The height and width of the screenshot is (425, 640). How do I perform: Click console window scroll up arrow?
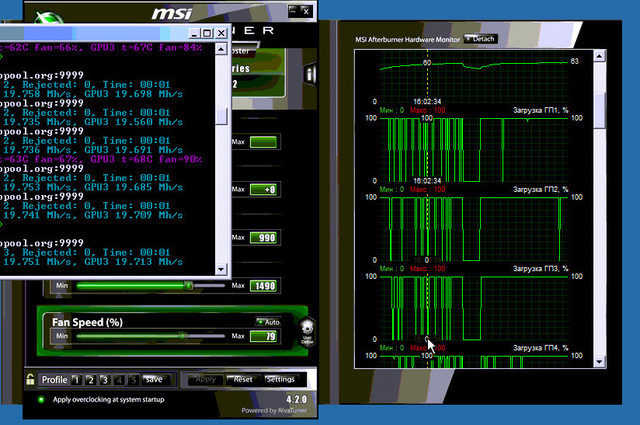[x=221, y=49]
